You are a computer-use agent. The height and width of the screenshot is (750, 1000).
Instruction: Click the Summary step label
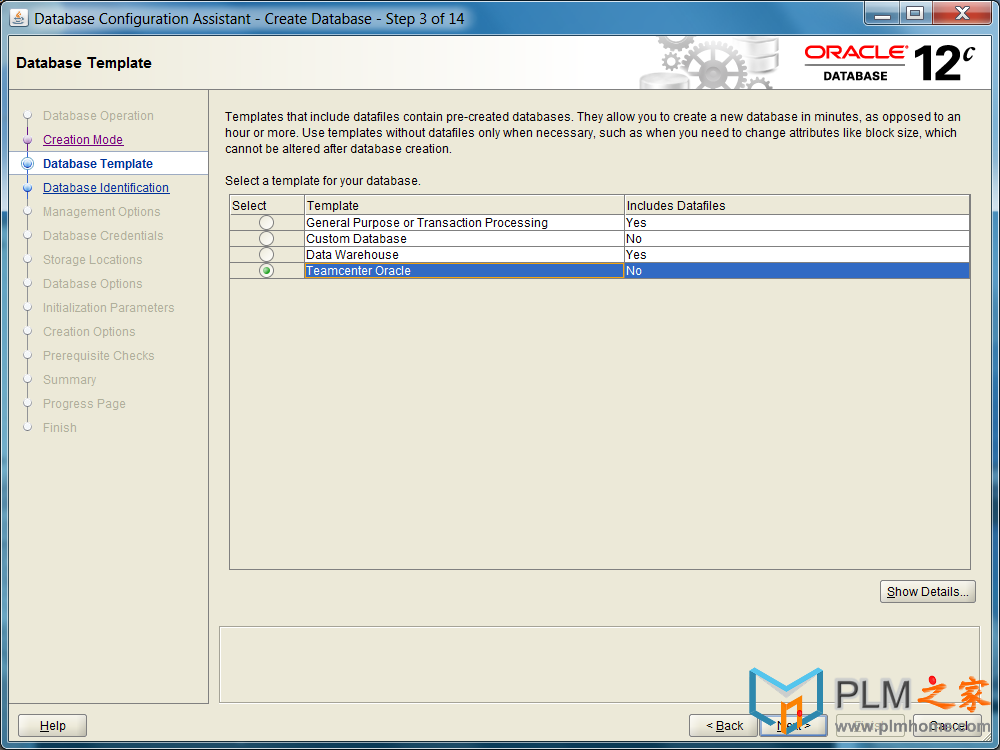[x=70, y=379]
